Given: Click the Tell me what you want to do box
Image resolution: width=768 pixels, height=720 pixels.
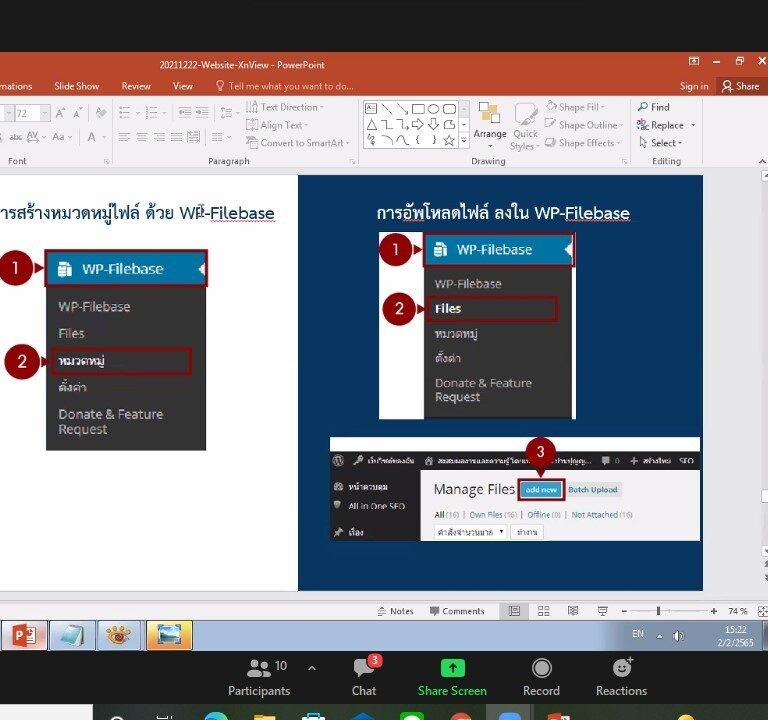Looking at the screenshot, I should point(285,86).
